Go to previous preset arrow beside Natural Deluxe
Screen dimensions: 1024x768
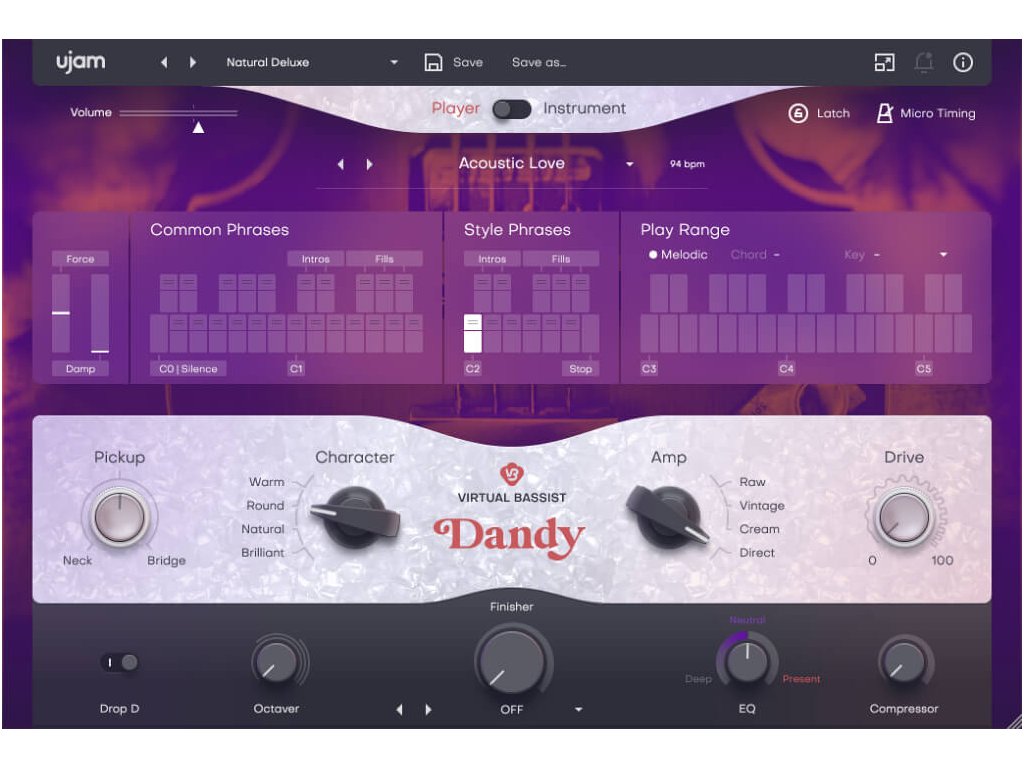[164, 62]
